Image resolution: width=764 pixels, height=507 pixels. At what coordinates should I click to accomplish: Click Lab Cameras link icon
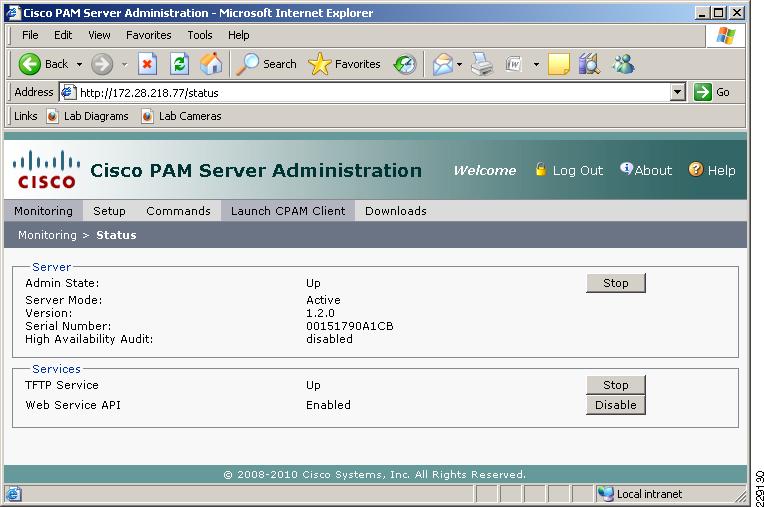tap(147, 116)
